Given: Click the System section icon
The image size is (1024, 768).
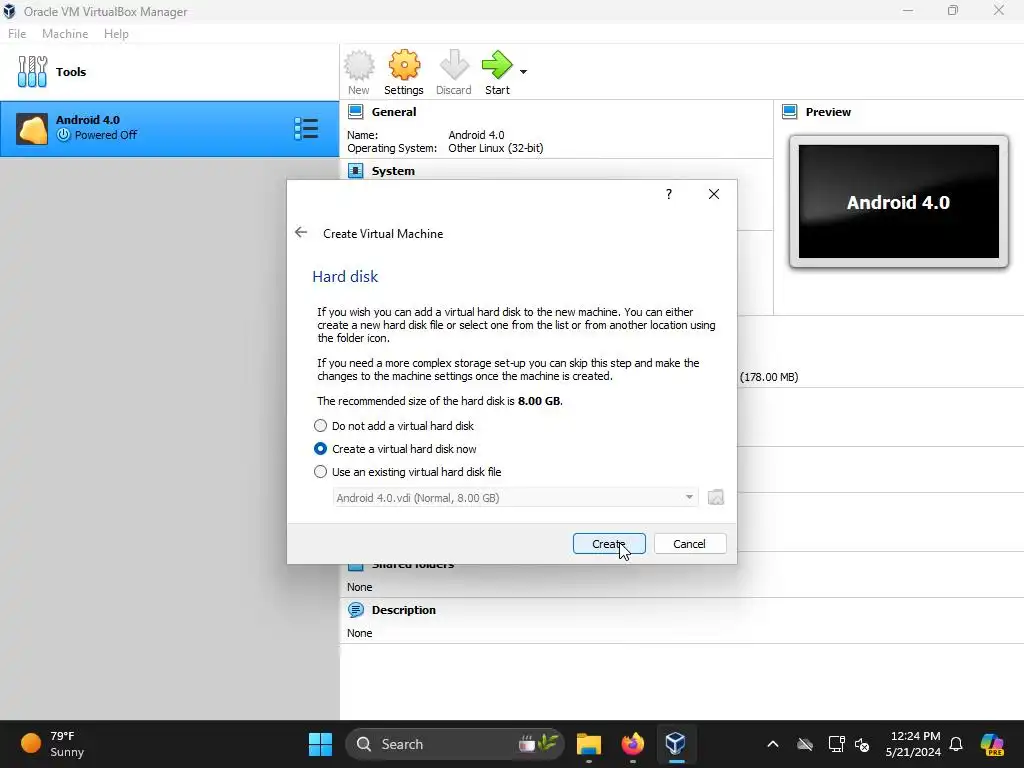Looking at the screenshot, I should (x=355, y=171).
